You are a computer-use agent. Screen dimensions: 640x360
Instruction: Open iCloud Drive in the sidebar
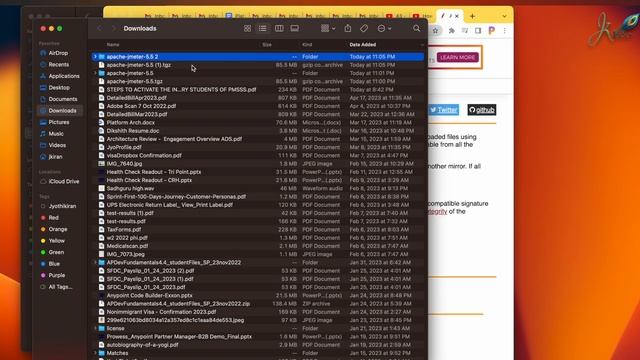tap(63, 181)
